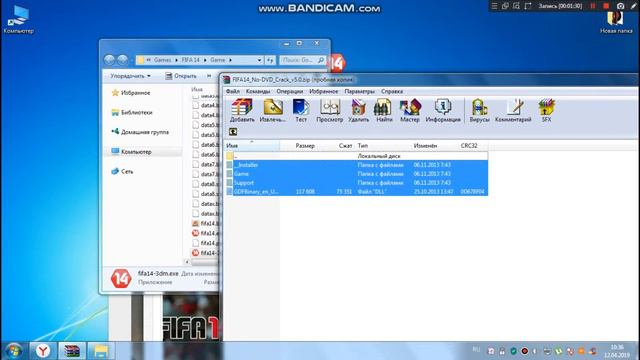Go up one level in WinRAR

(x=233, y=132)
